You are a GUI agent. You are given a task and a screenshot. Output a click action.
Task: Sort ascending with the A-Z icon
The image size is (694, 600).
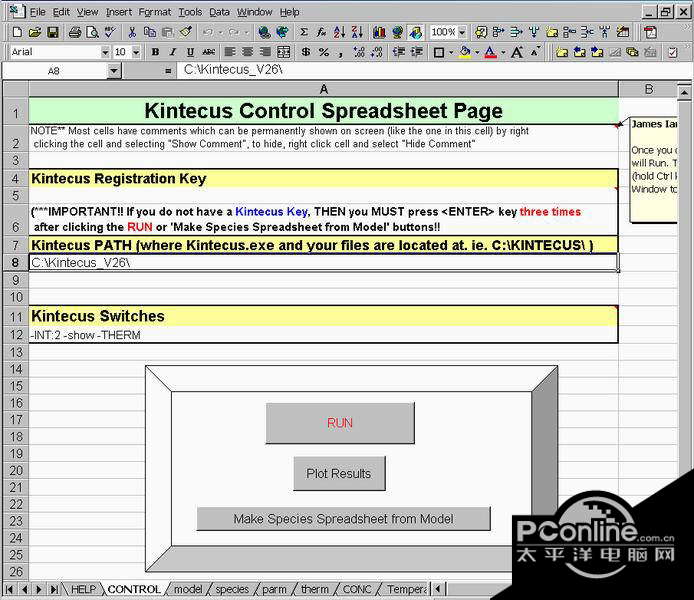339,32
